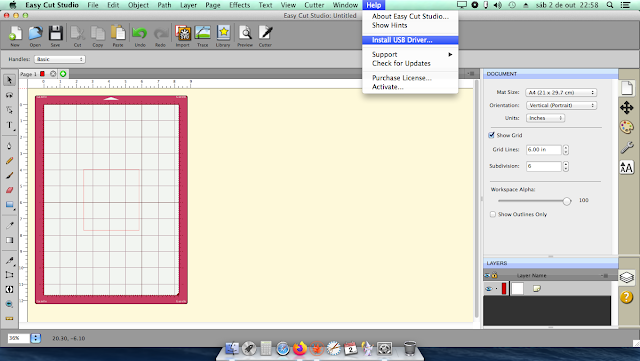The height and width of the screenshot is (361, 640).
Task: Click the Grid Lines input field
Action: [x=543, y=150]
